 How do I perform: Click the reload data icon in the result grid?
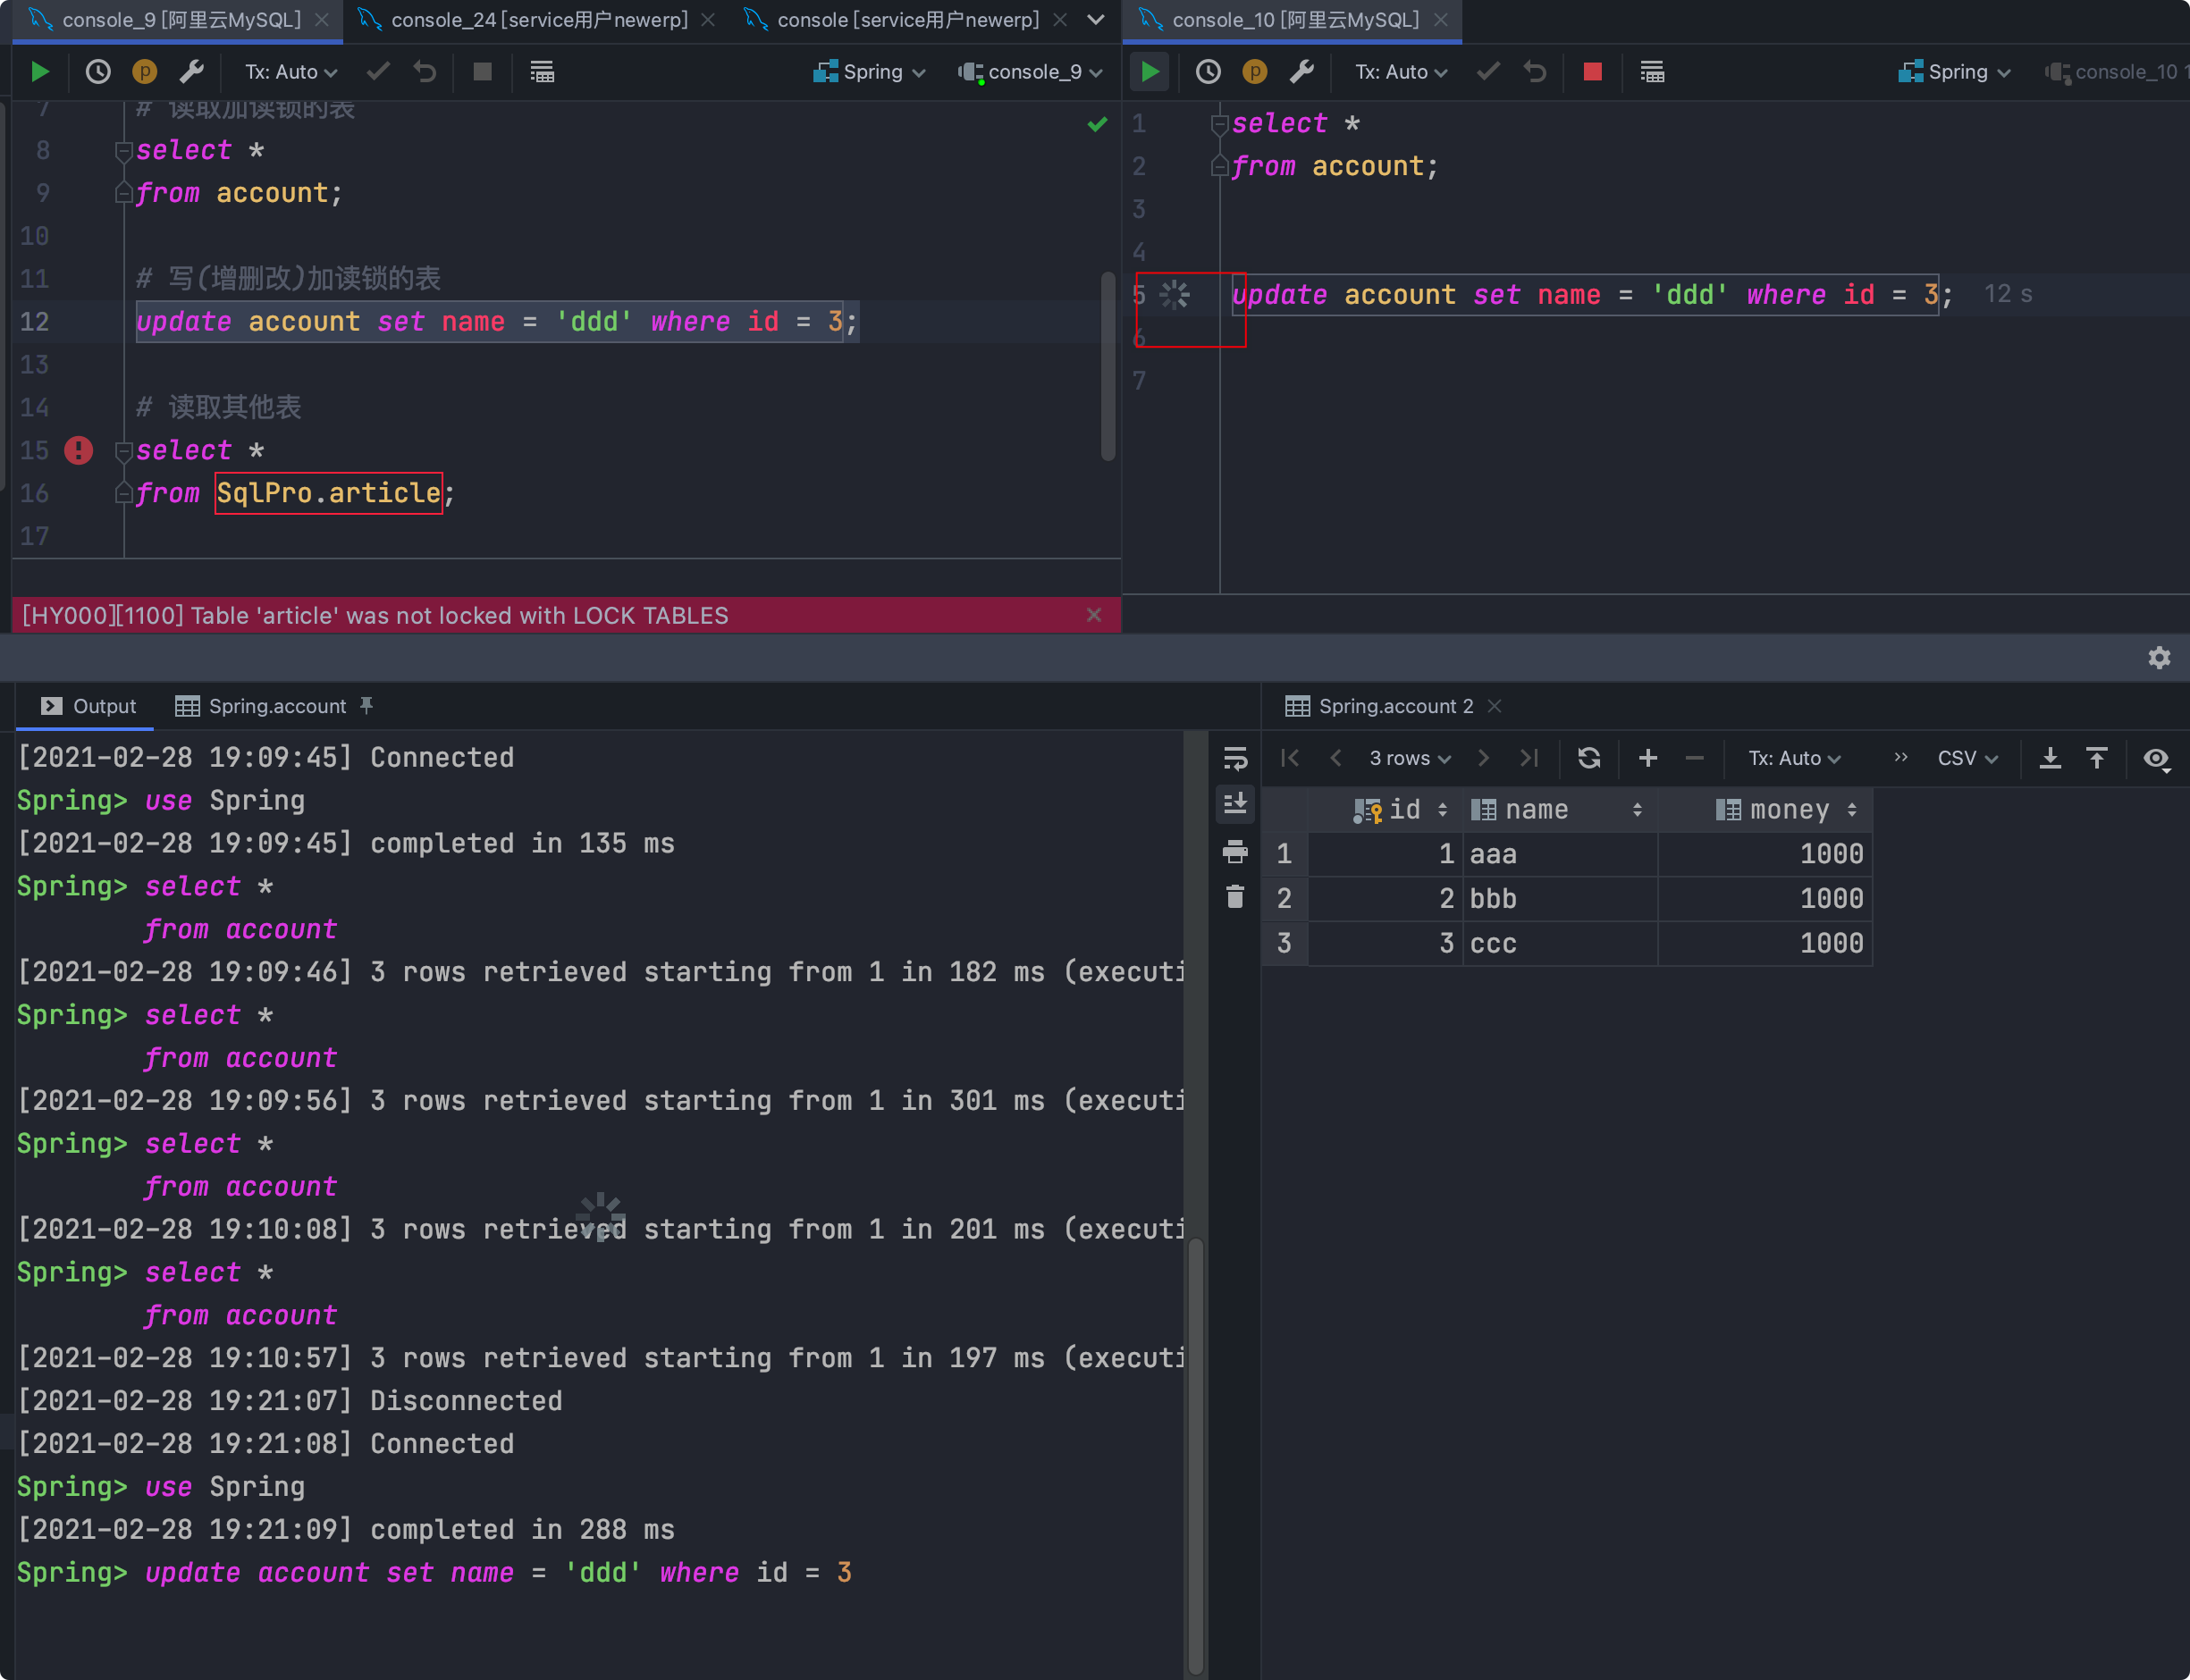(1588, 758)
